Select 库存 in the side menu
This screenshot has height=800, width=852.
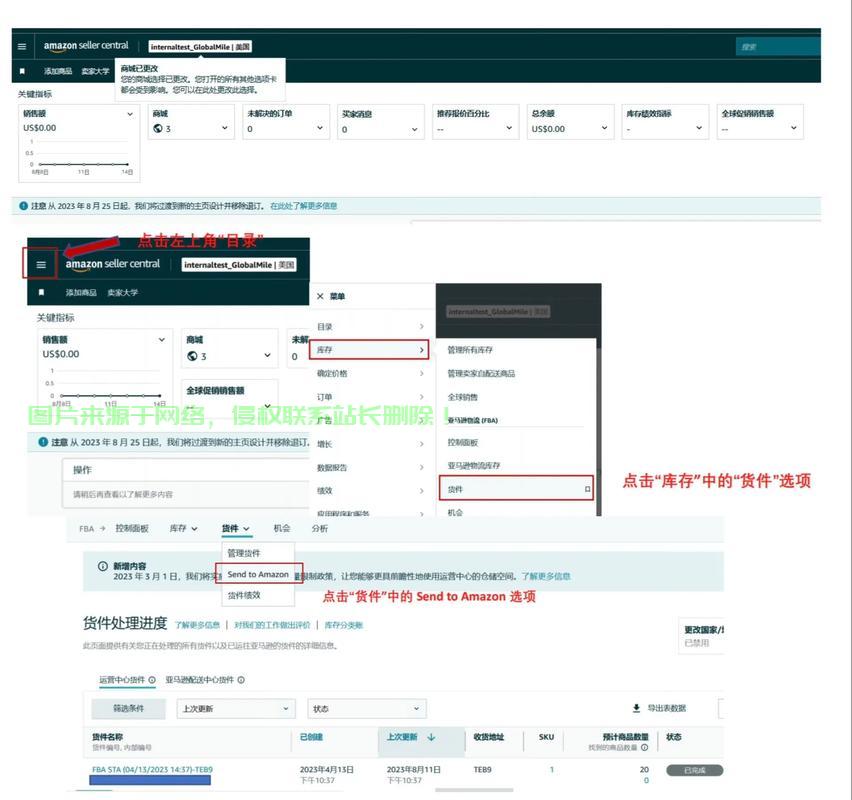[x=370, y=350]
